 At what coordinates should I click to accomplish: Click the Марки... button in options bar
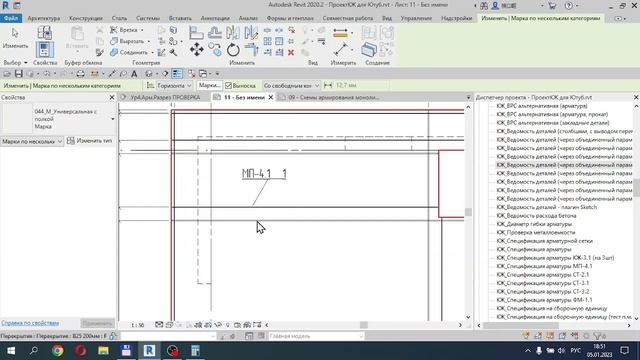pos(209,85)
